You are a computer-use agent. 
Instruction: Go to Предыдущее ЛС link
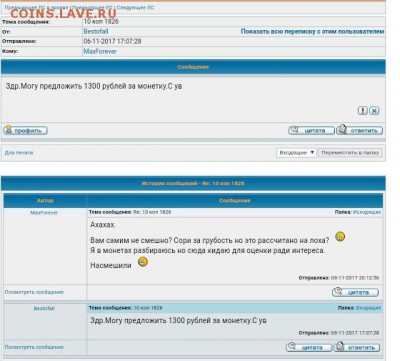(x=93, y=7)
